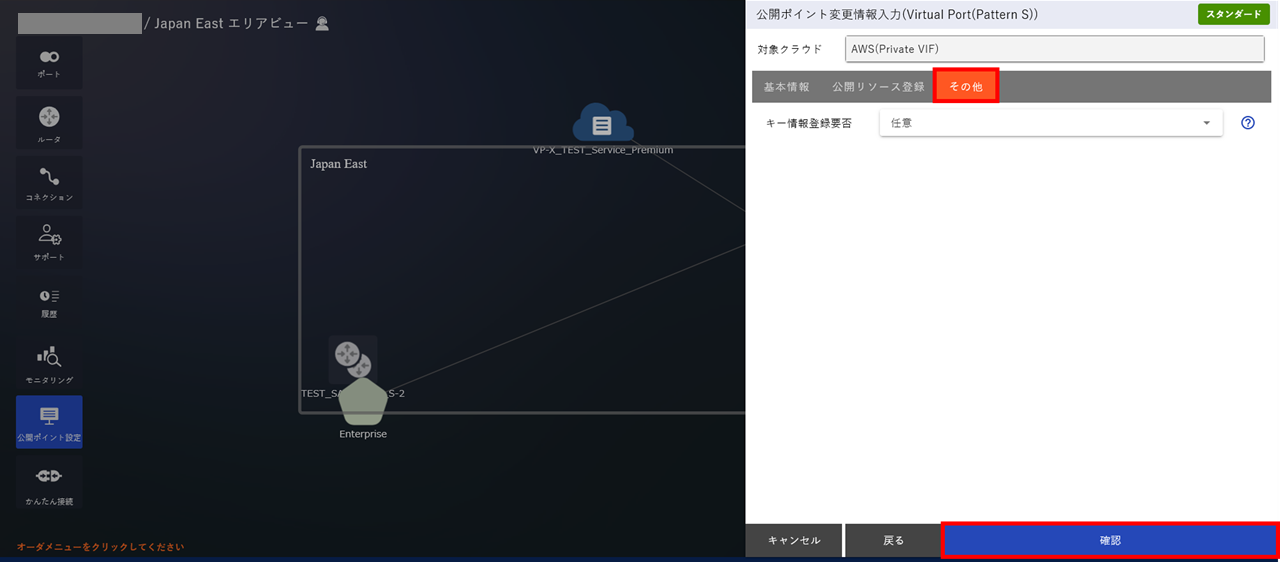
Task: Click the 確認 button
Action: pos(1110,540)
